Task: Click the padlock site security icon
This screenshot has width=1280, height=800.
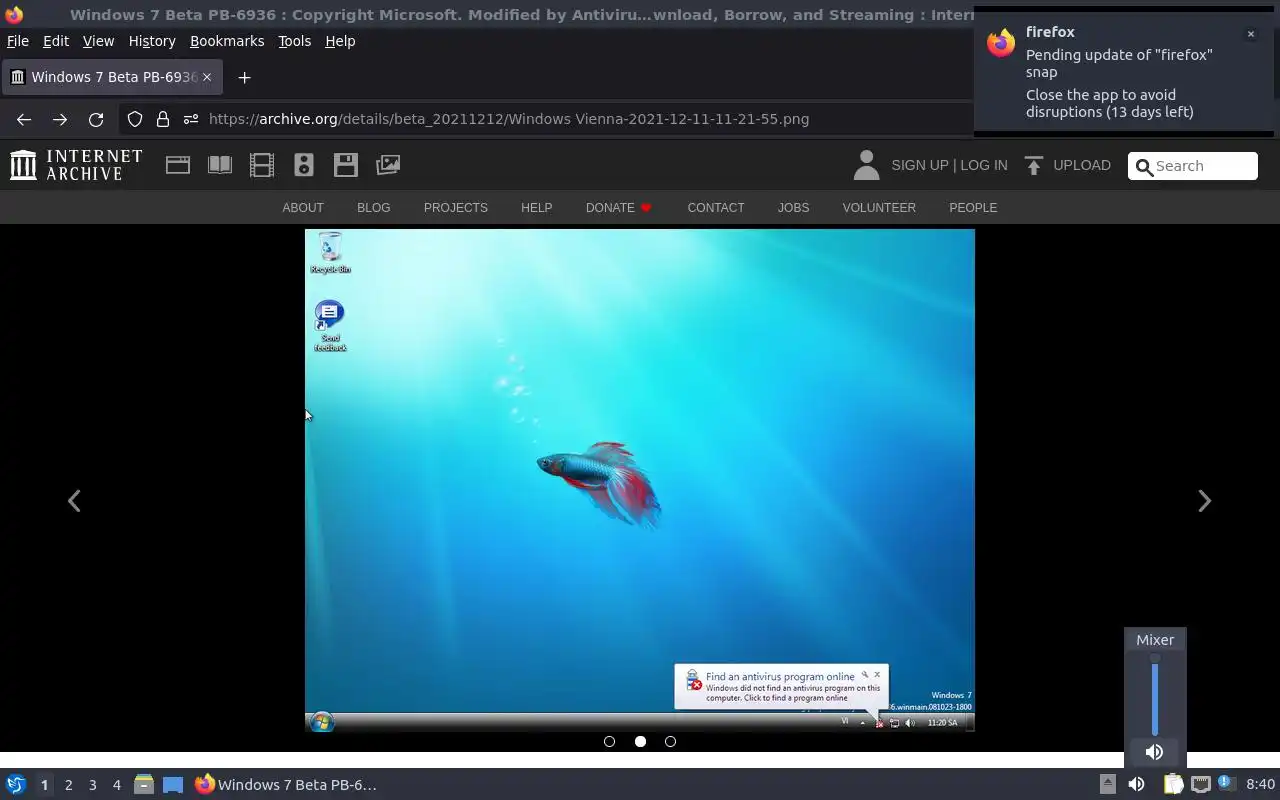Action: click(163, 119)
